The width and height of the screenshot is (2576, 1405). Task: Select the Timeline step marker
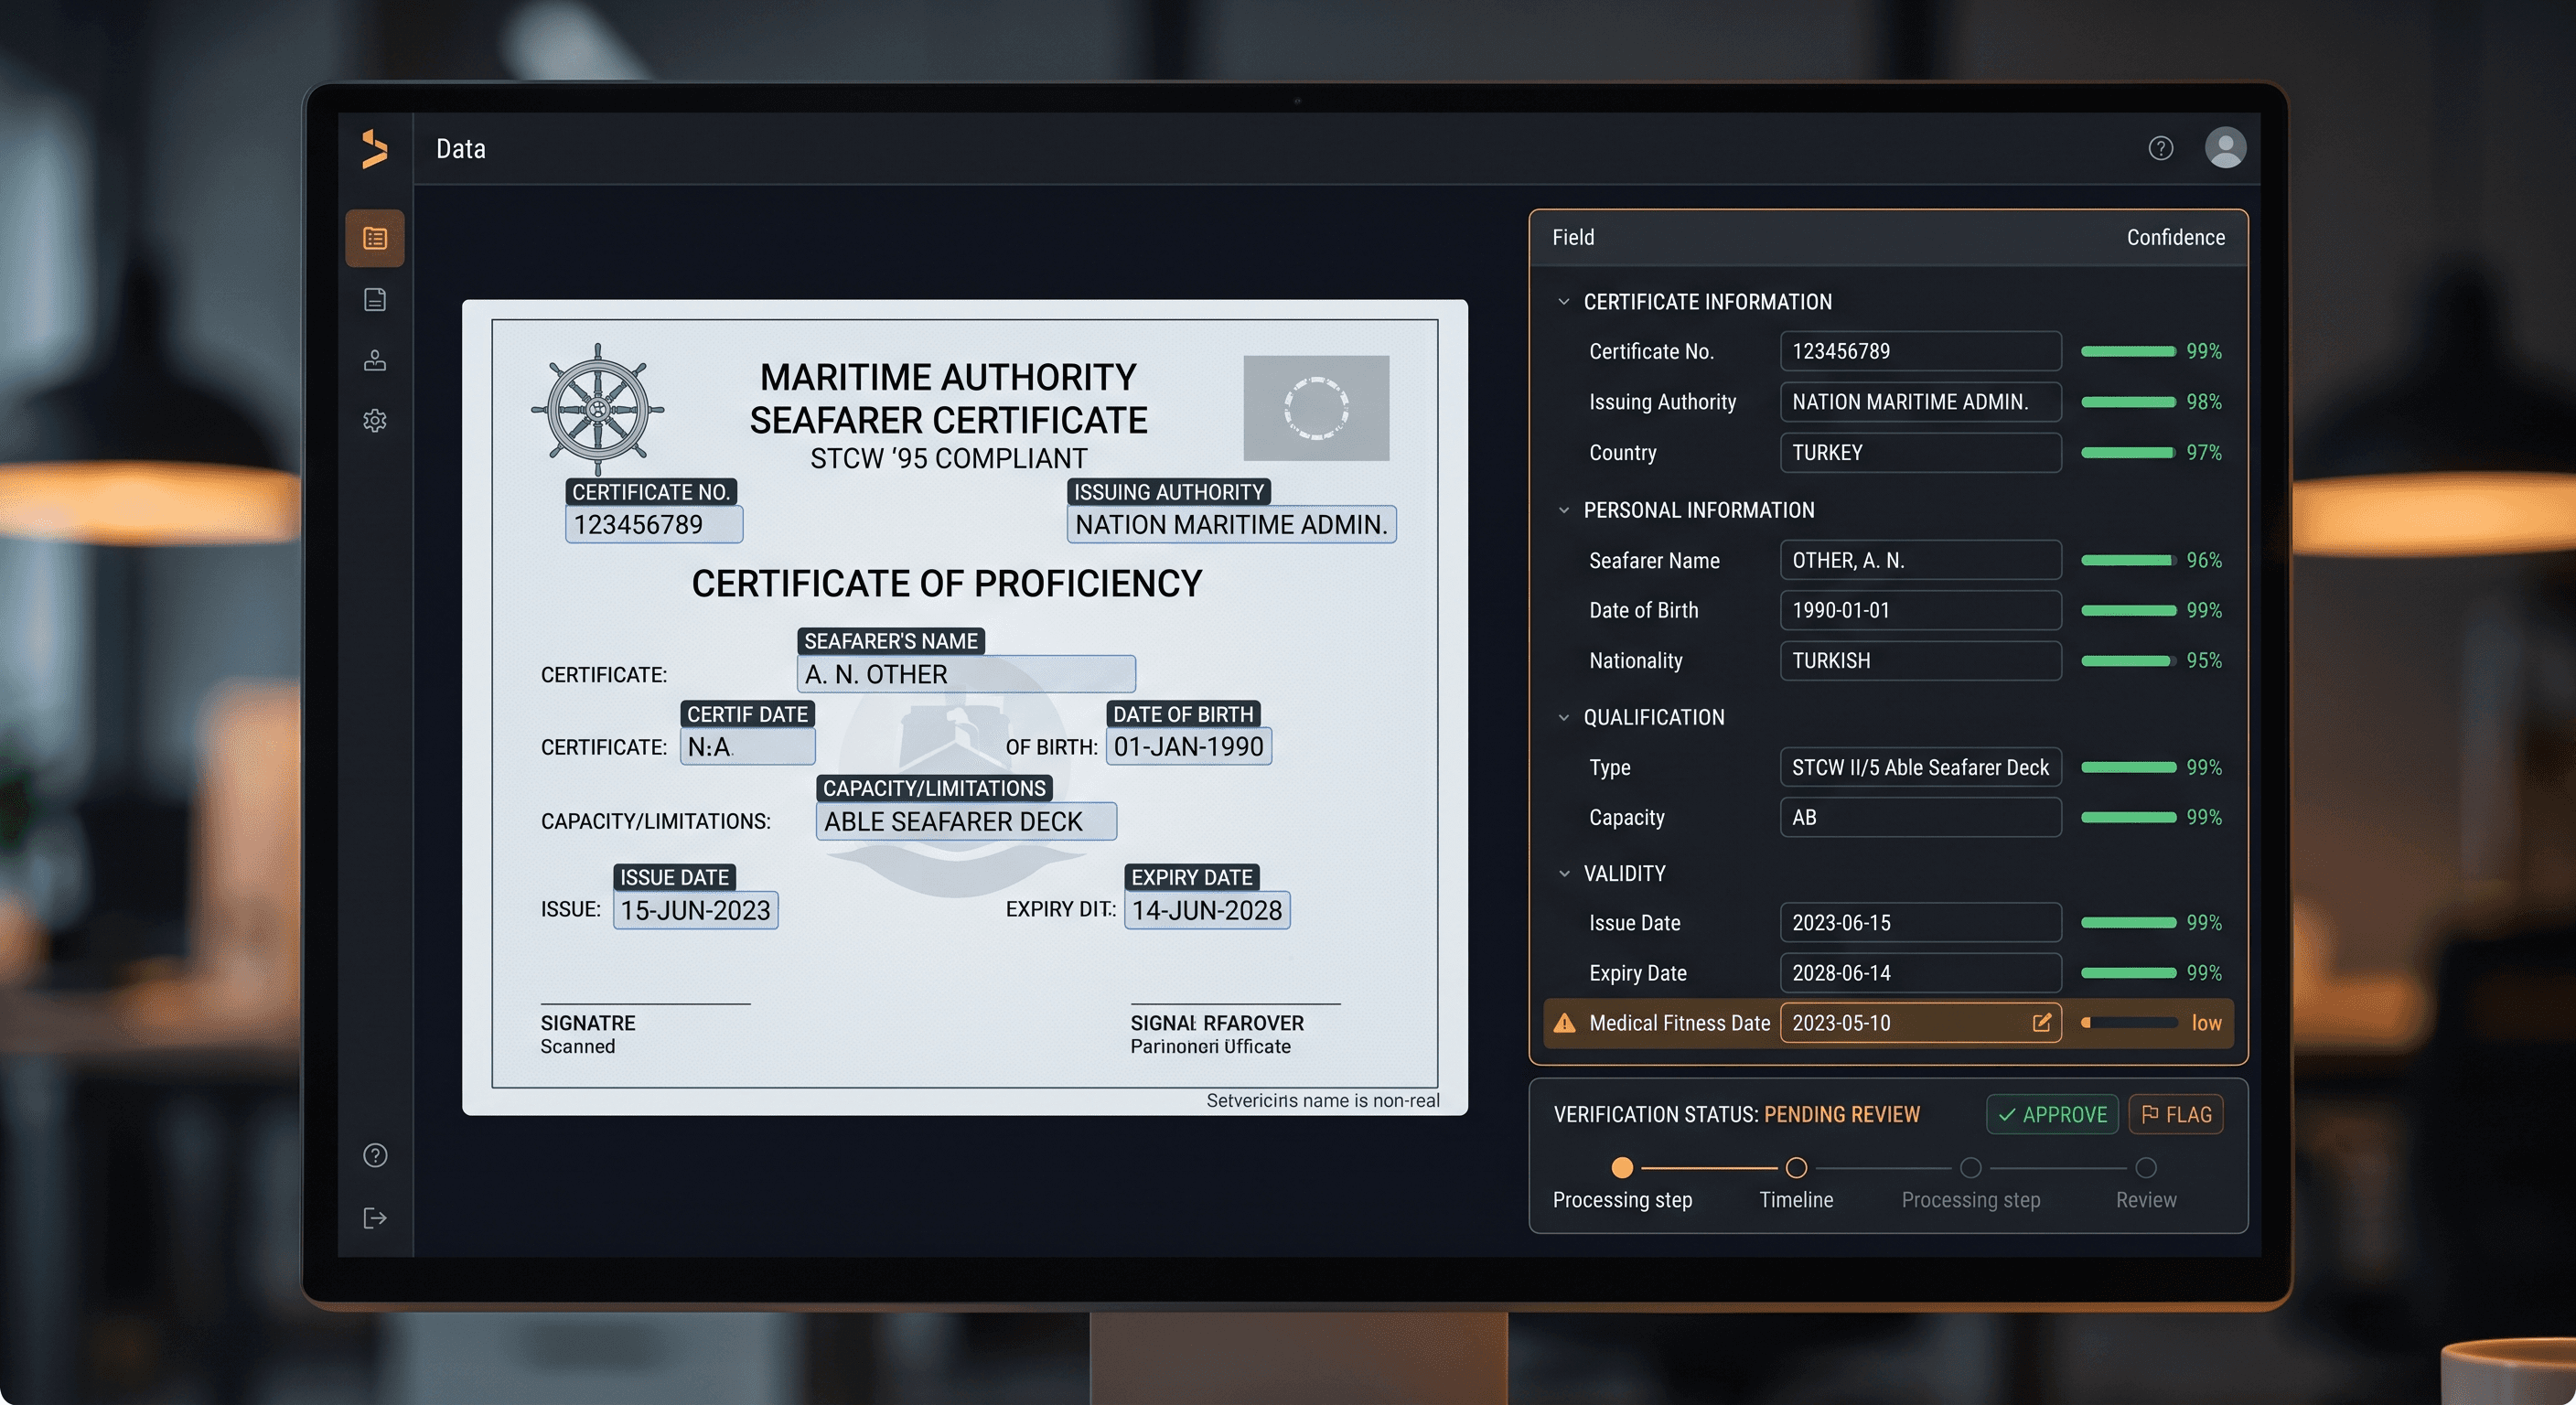[x=1796, y=1167]
